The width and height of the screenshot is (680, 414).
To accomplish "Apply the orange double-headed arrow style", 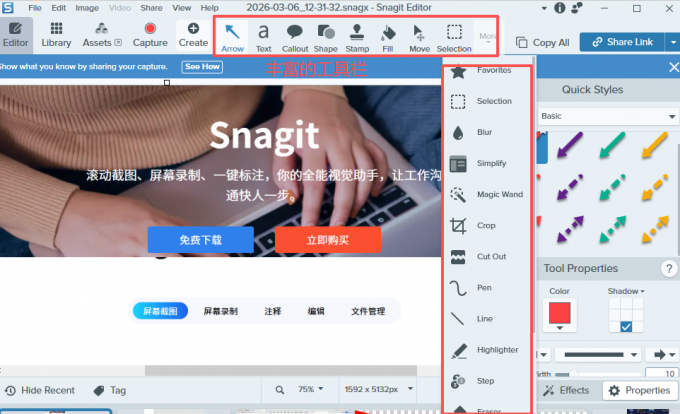I will click(655, 229).
